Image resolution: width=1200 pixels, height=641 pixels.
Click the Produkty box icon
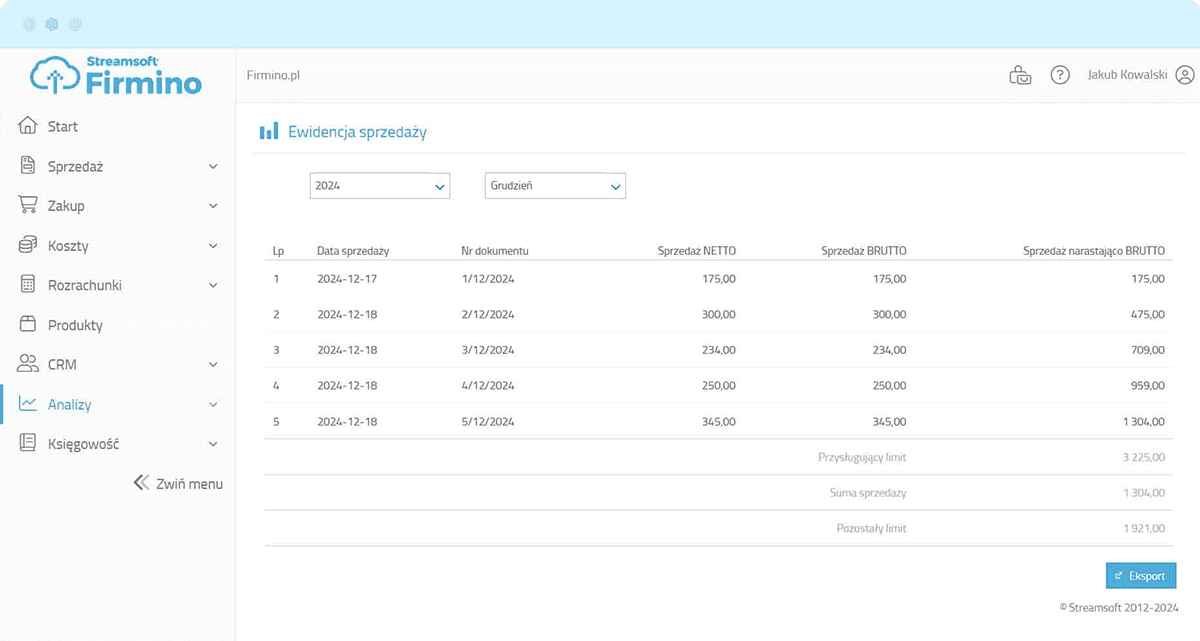[x=28, y=325]
